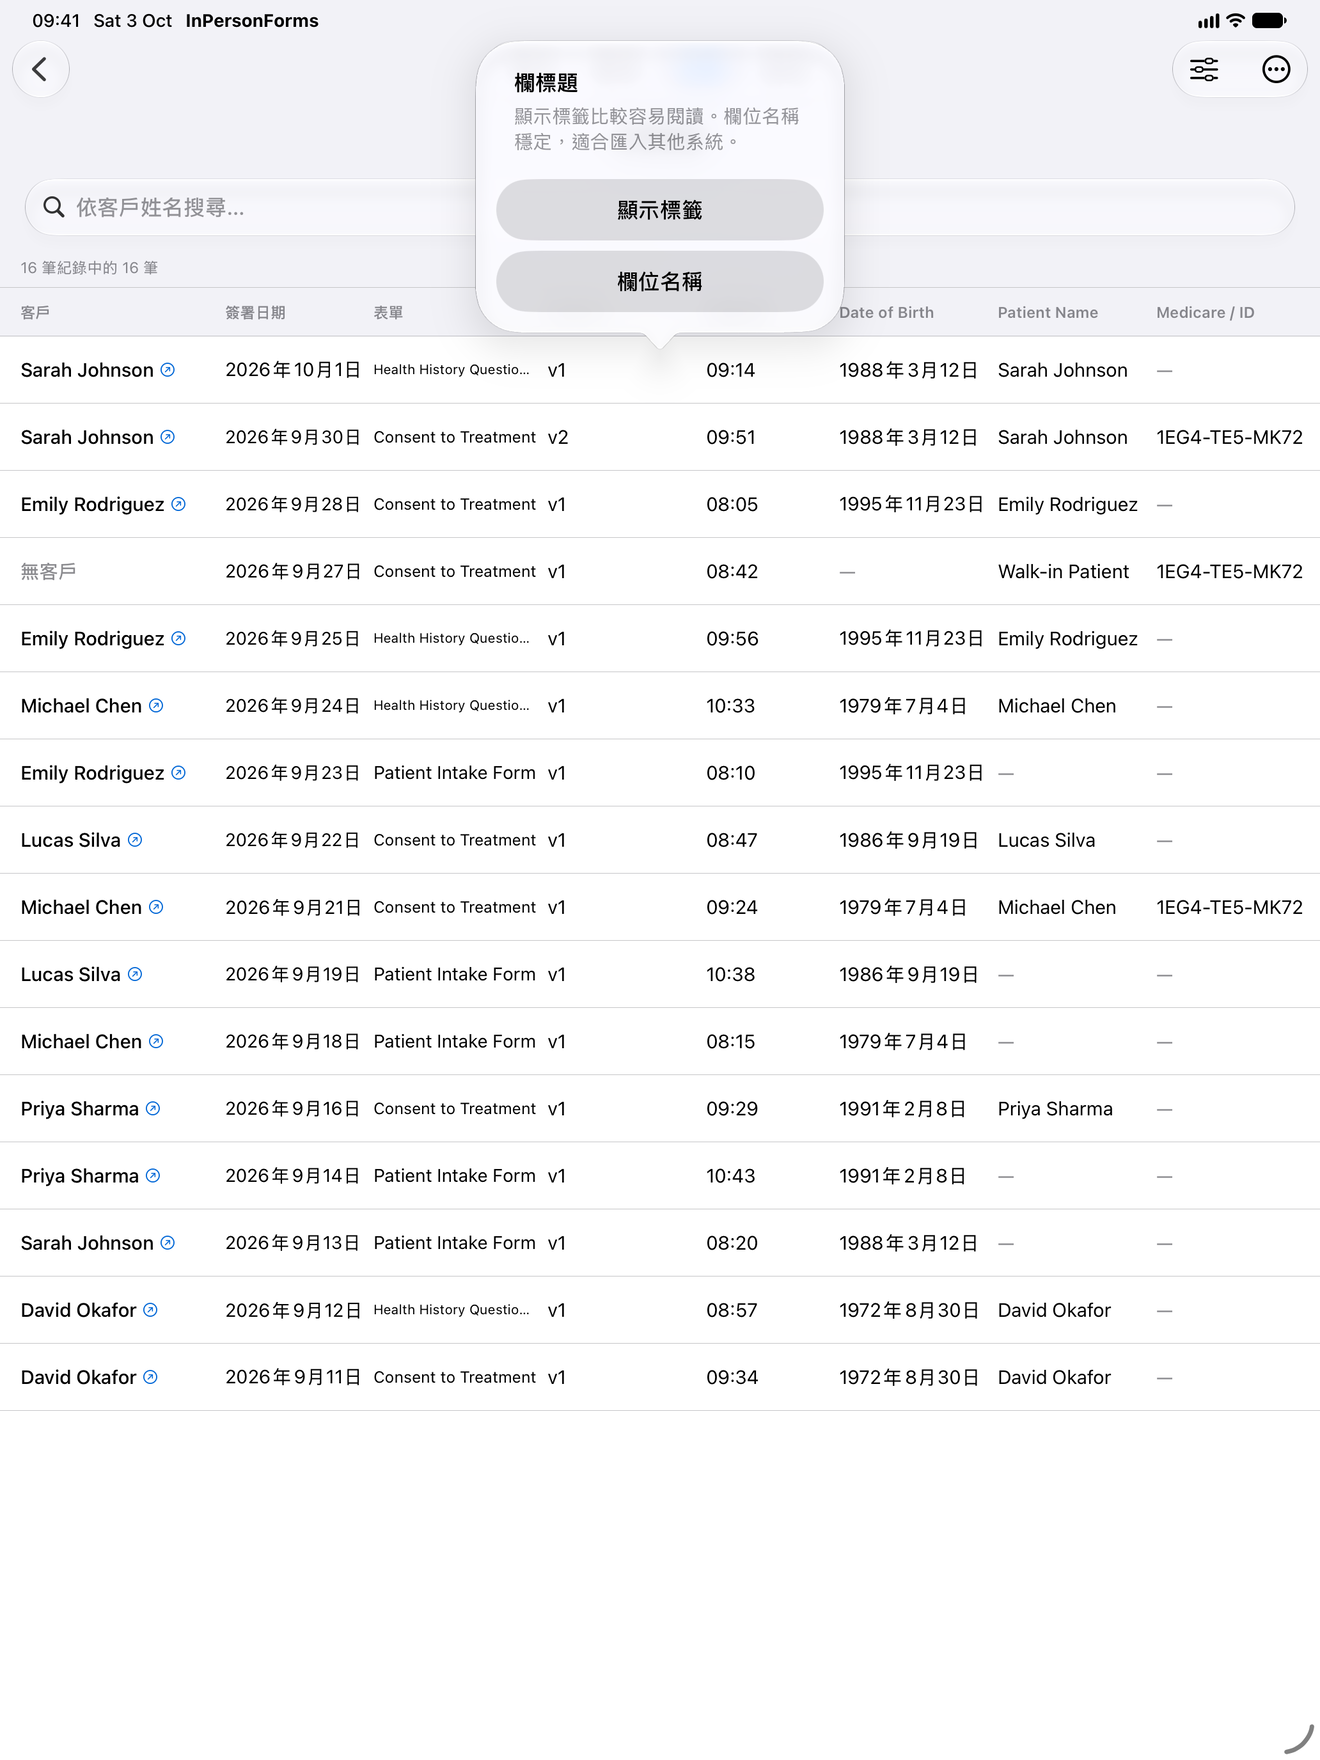Screen dimensions: 1320x1760
Task: Open client link icon for Michael Chen, 9月21日 row
Action: pos(156,907)
